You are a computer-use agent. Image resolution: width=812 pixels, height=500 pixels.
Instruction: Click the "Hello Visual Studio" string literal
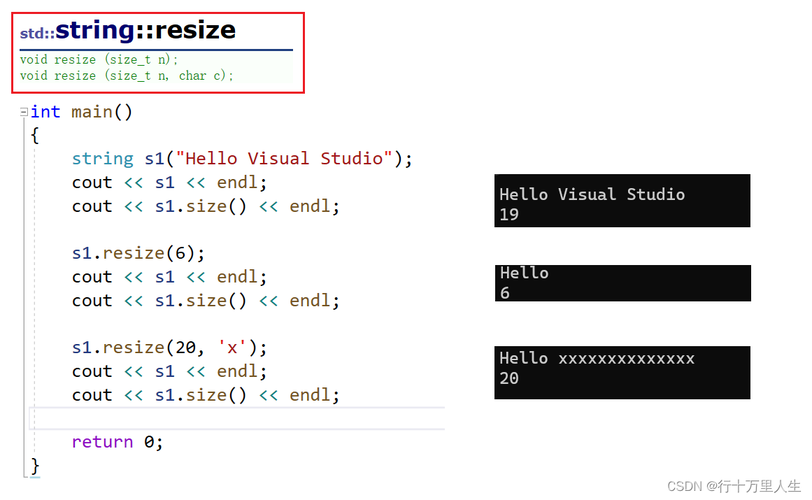tap(284, 158)
